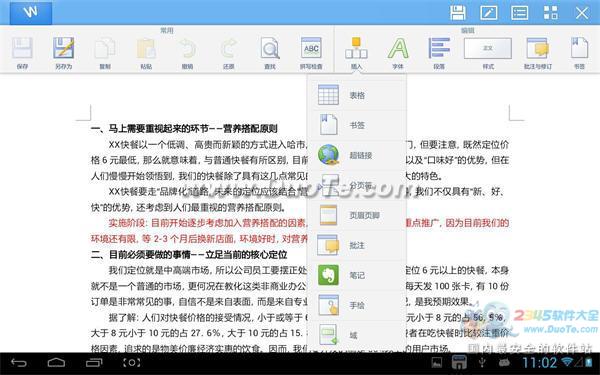Tap the Android back navigation button
Viewport: 600px width, 375px height.
19,362
